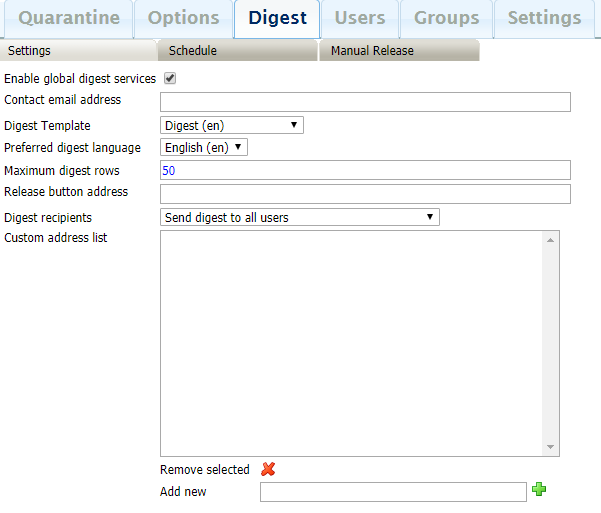Image resolution: width=601 pixels, height=513 pixels.
Task: Click the Release button address field
Action: (x=365, y=193)
